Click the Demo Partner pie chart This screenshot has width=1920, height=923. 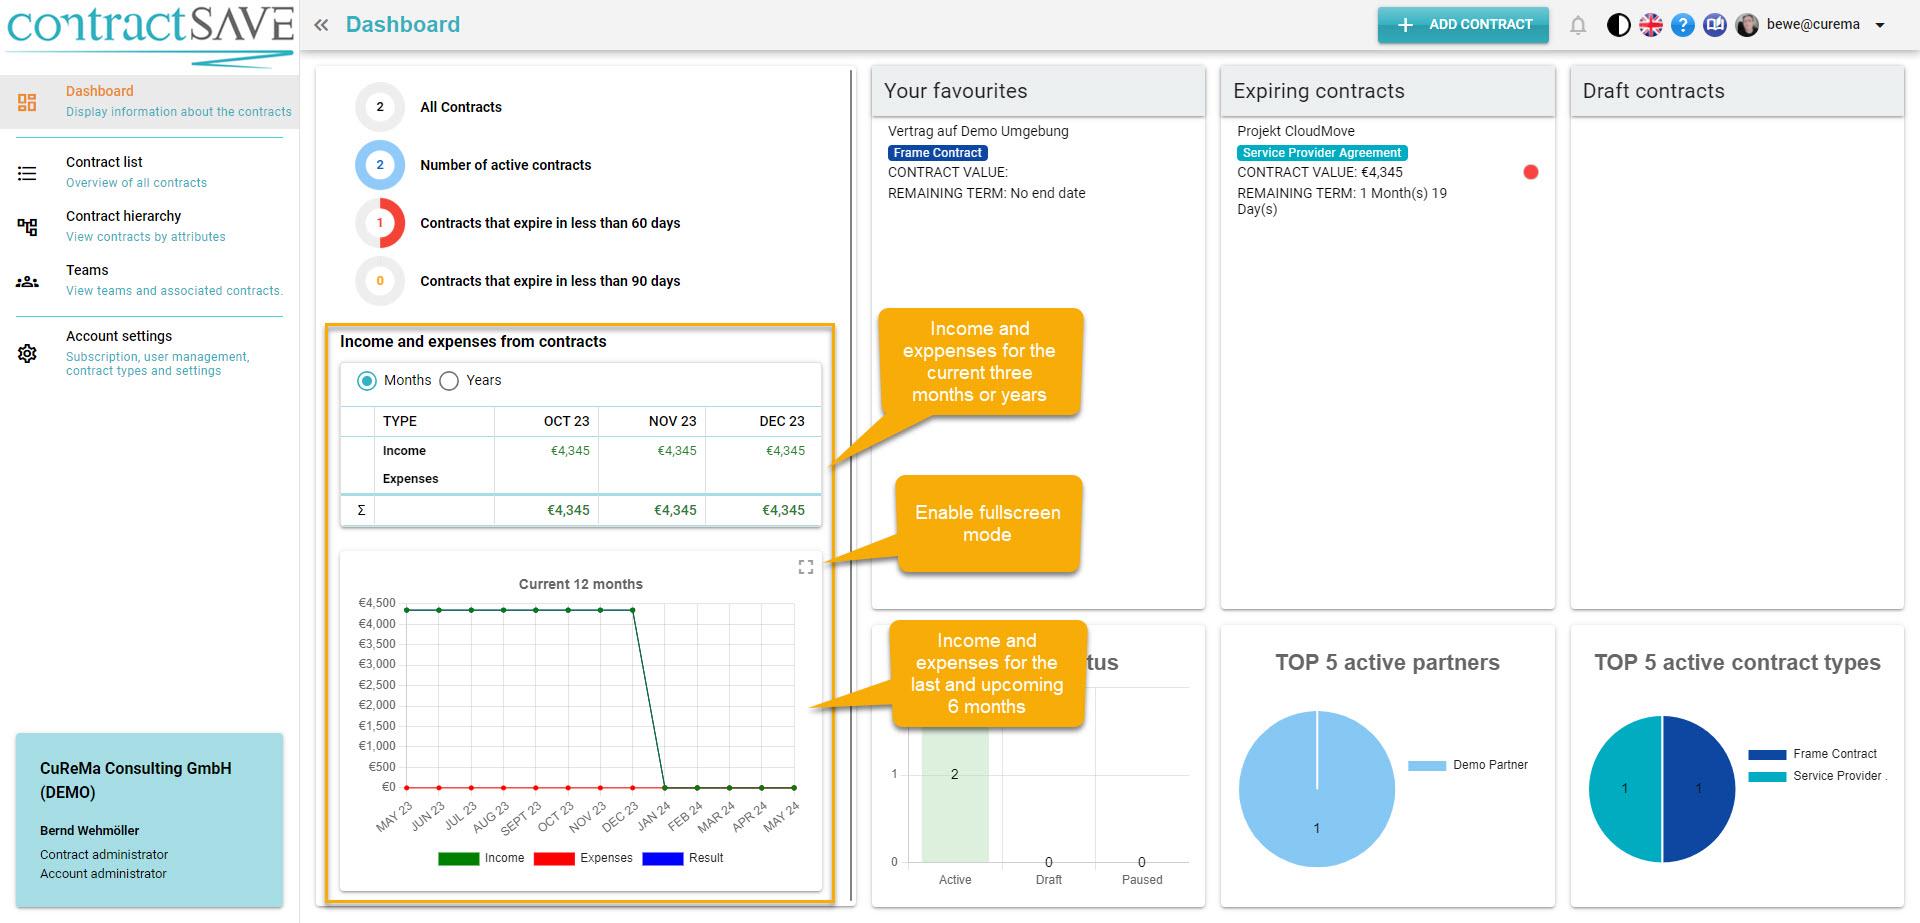pos(1317,789)
